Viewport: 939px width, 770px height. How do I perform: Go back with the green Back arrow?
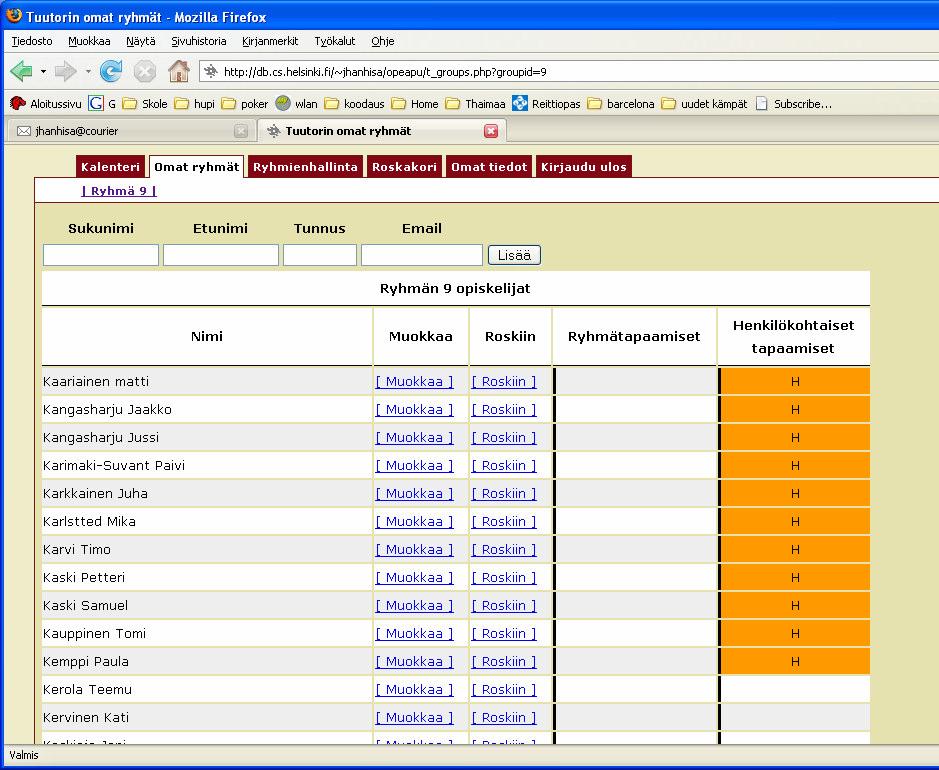(22, 72)
